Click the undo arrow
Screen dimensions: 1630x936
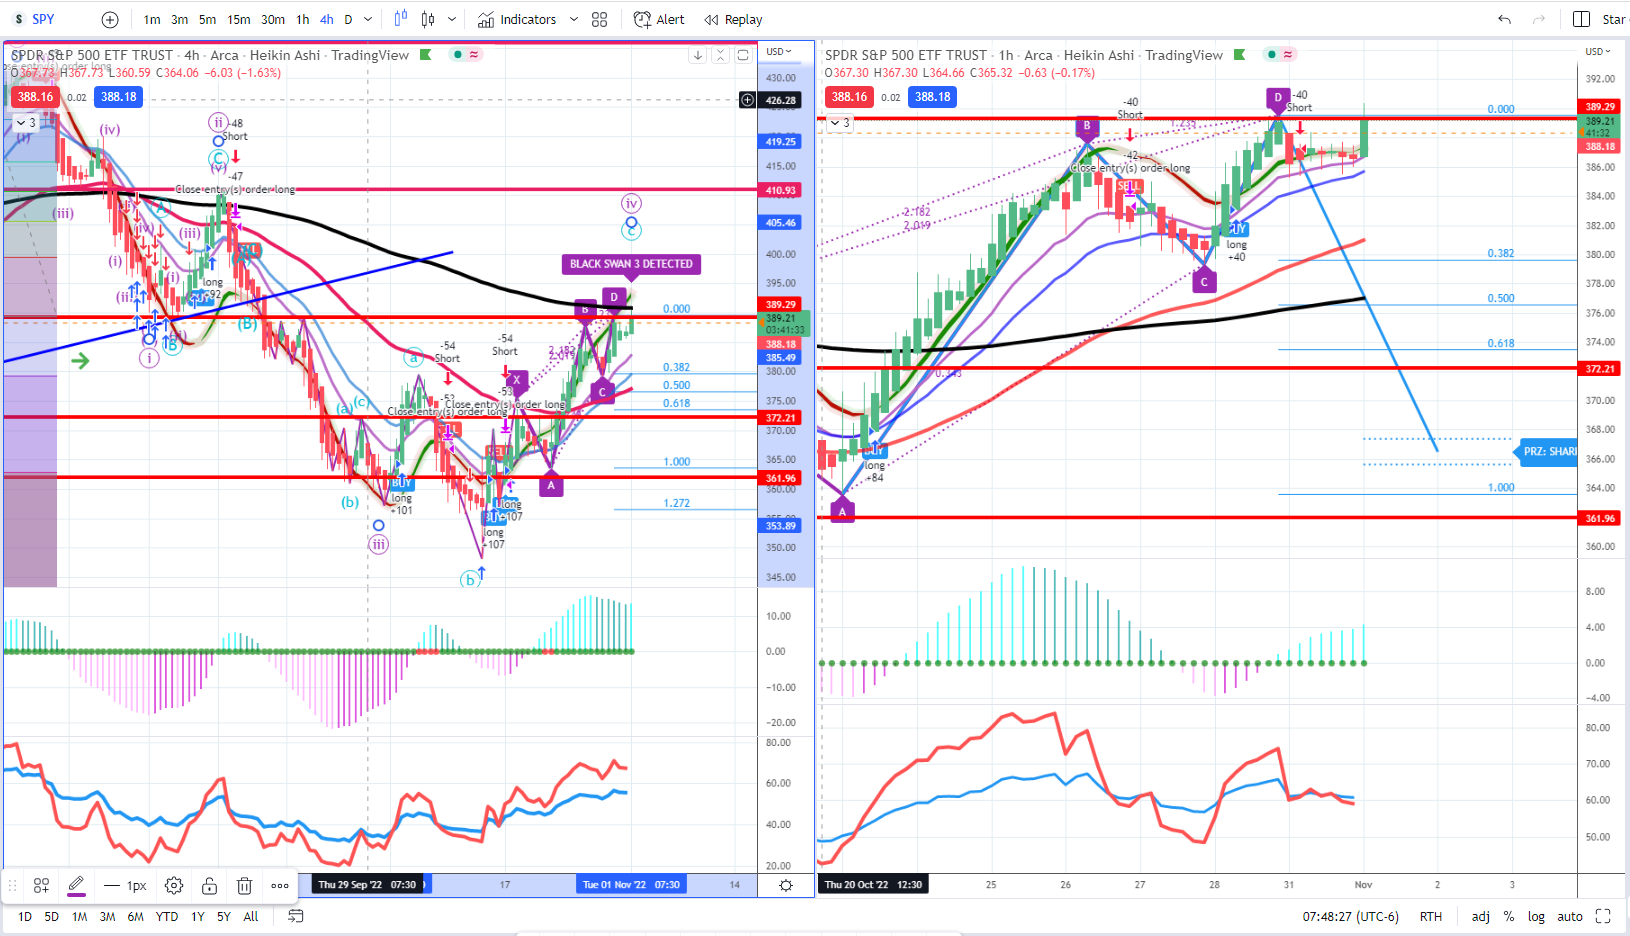click(x=1504, y=19)
